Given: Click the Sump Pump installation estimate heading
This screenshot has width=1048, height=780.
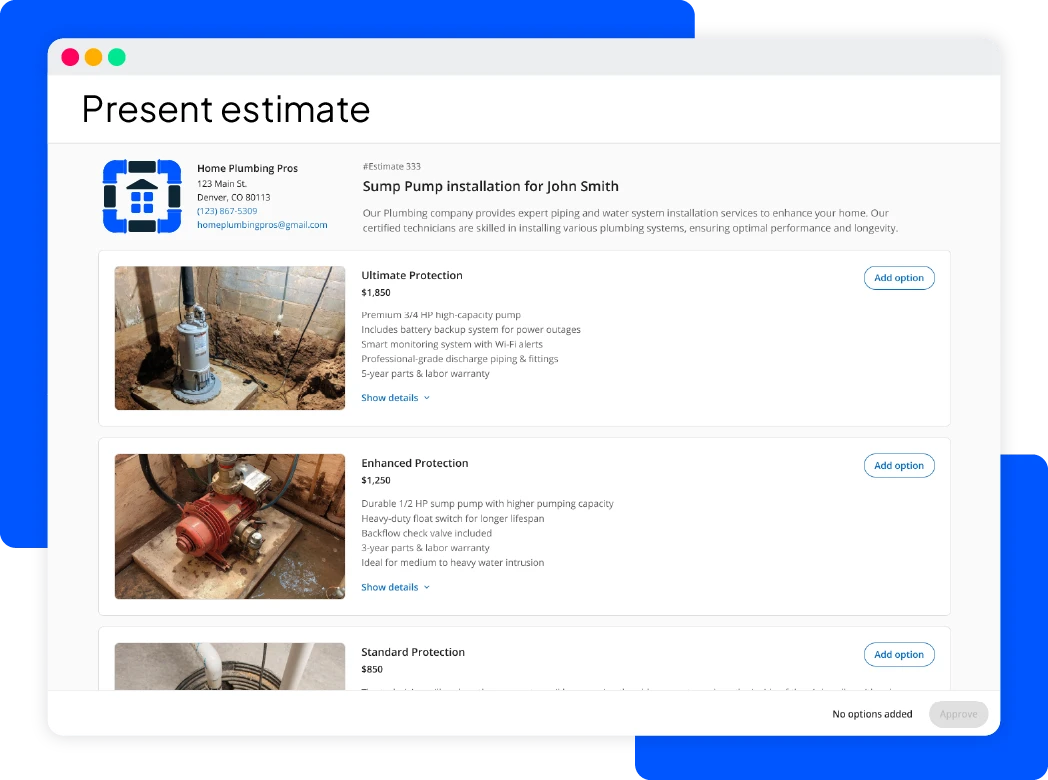Looking at the screenshot, I should (x=490, y=186).
